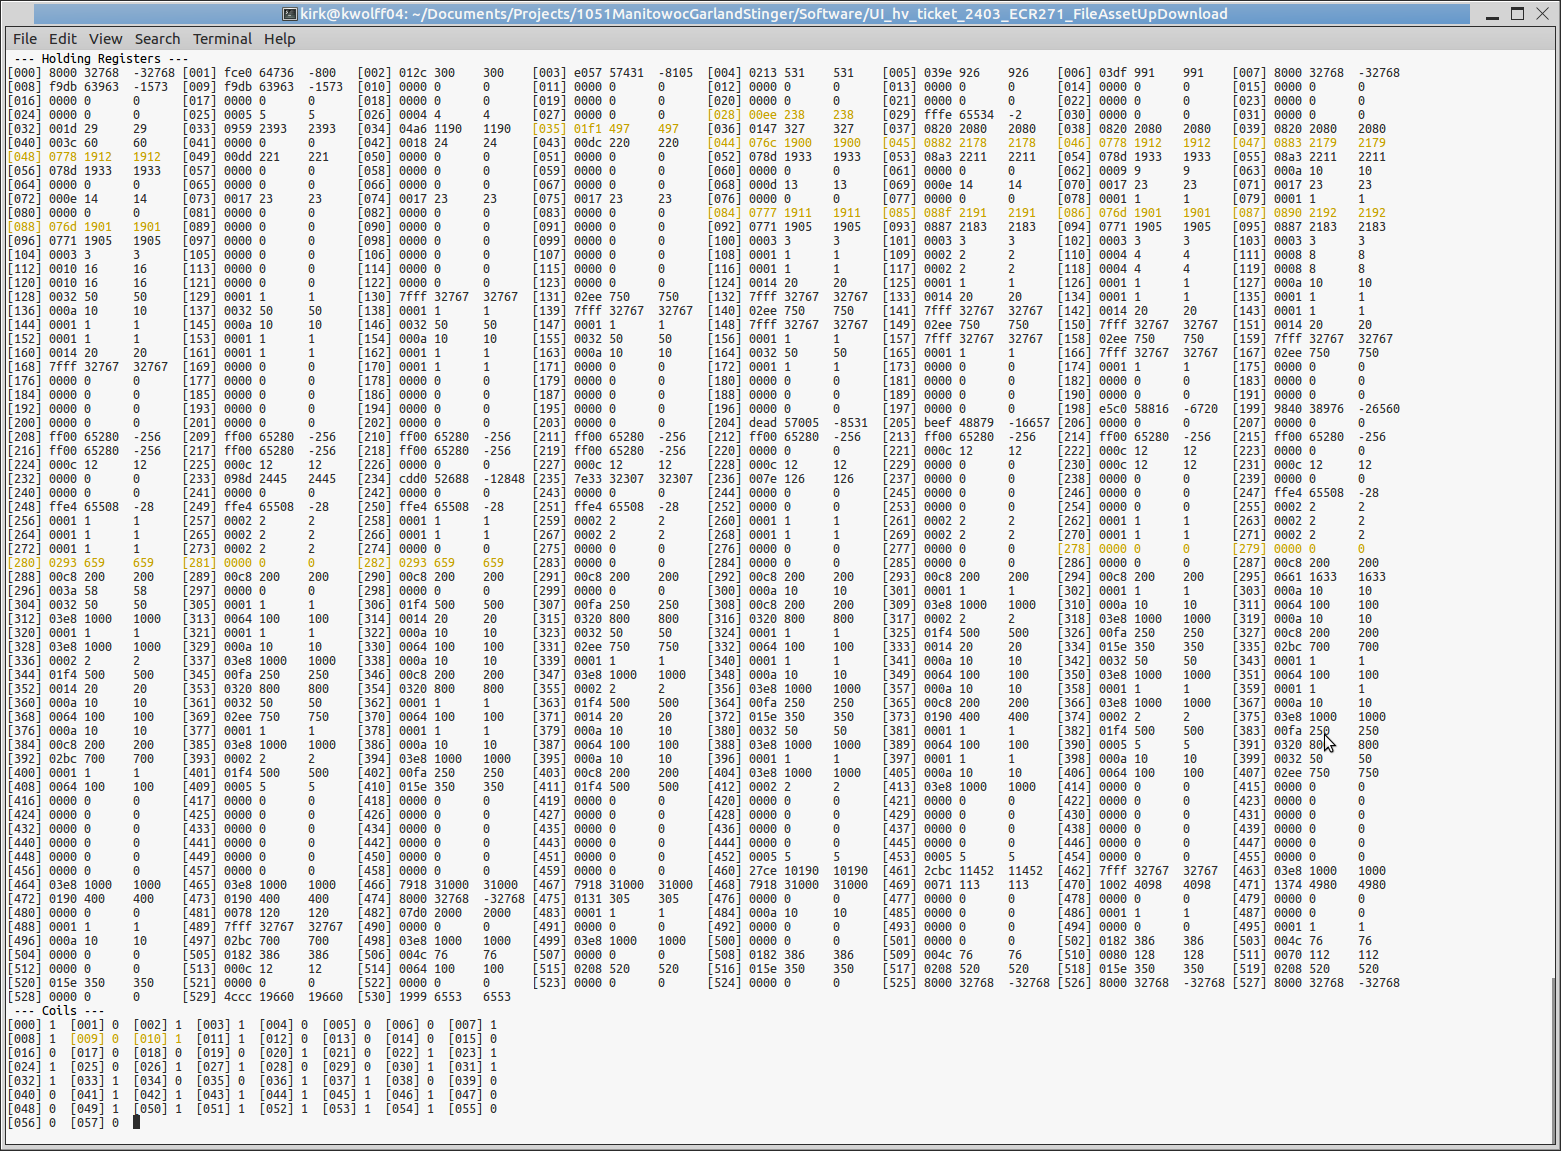This screenshot has width=1561, height=1151.
Task: Click the terminal icon in title bar
Action: [289, 14]
